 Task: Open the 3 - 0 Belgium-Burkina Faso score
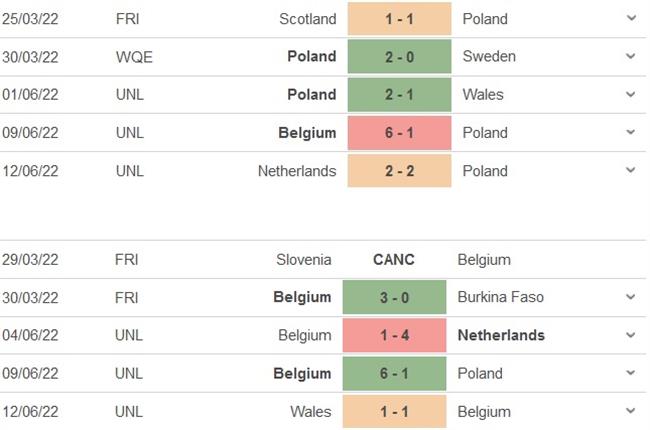coord(394,297)
